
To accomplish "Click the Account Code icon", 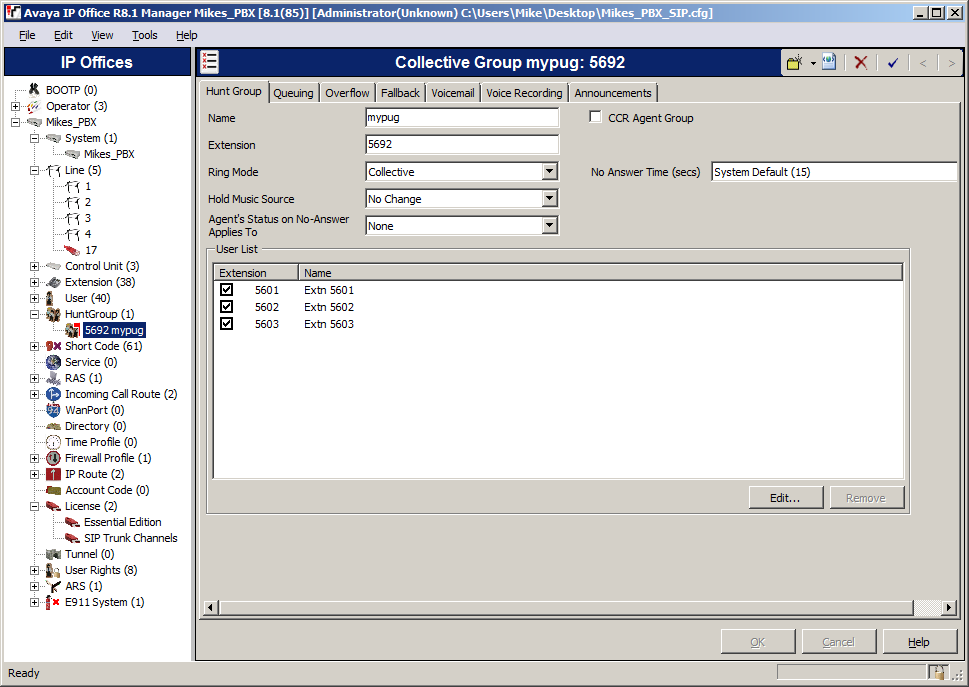I will point(53,490).
